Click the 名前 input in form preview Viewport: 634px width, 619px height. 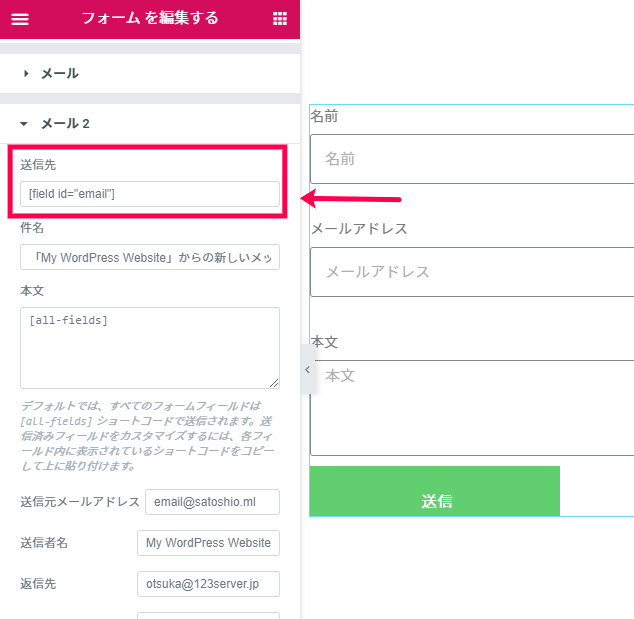pos(472,159)
